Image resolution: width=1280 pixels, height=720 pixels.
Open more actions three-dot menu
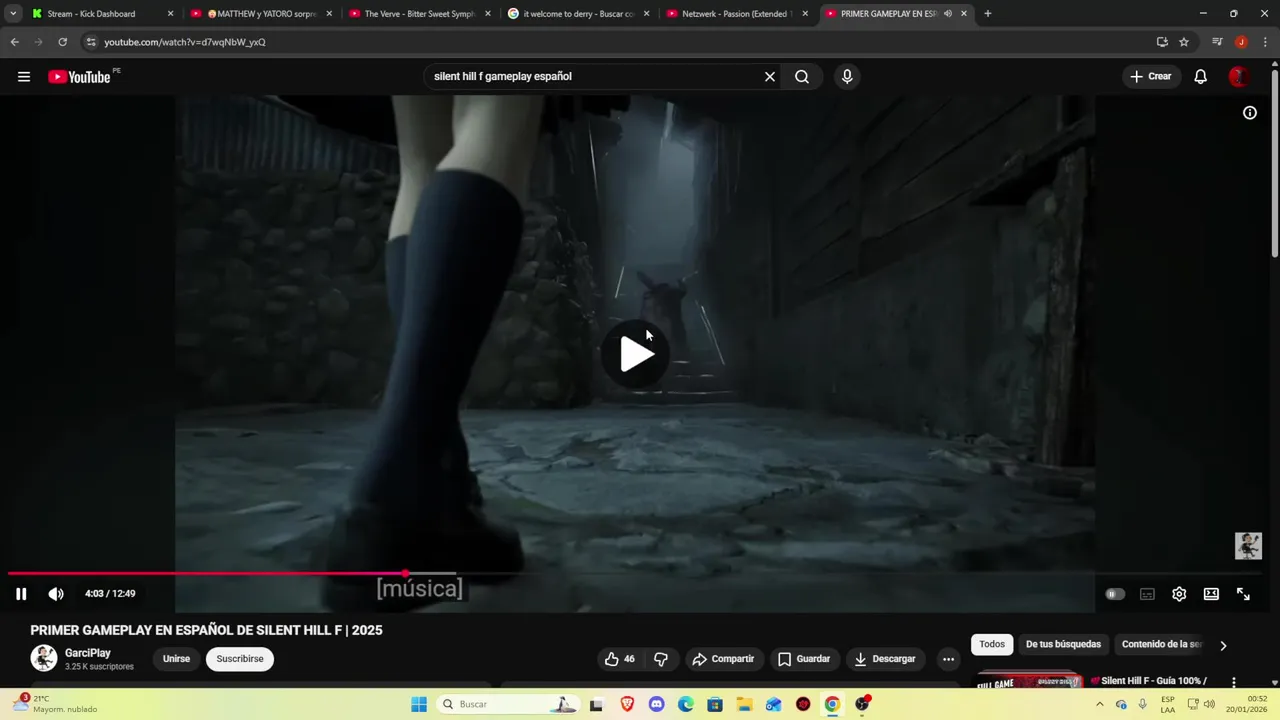point(948,659)
